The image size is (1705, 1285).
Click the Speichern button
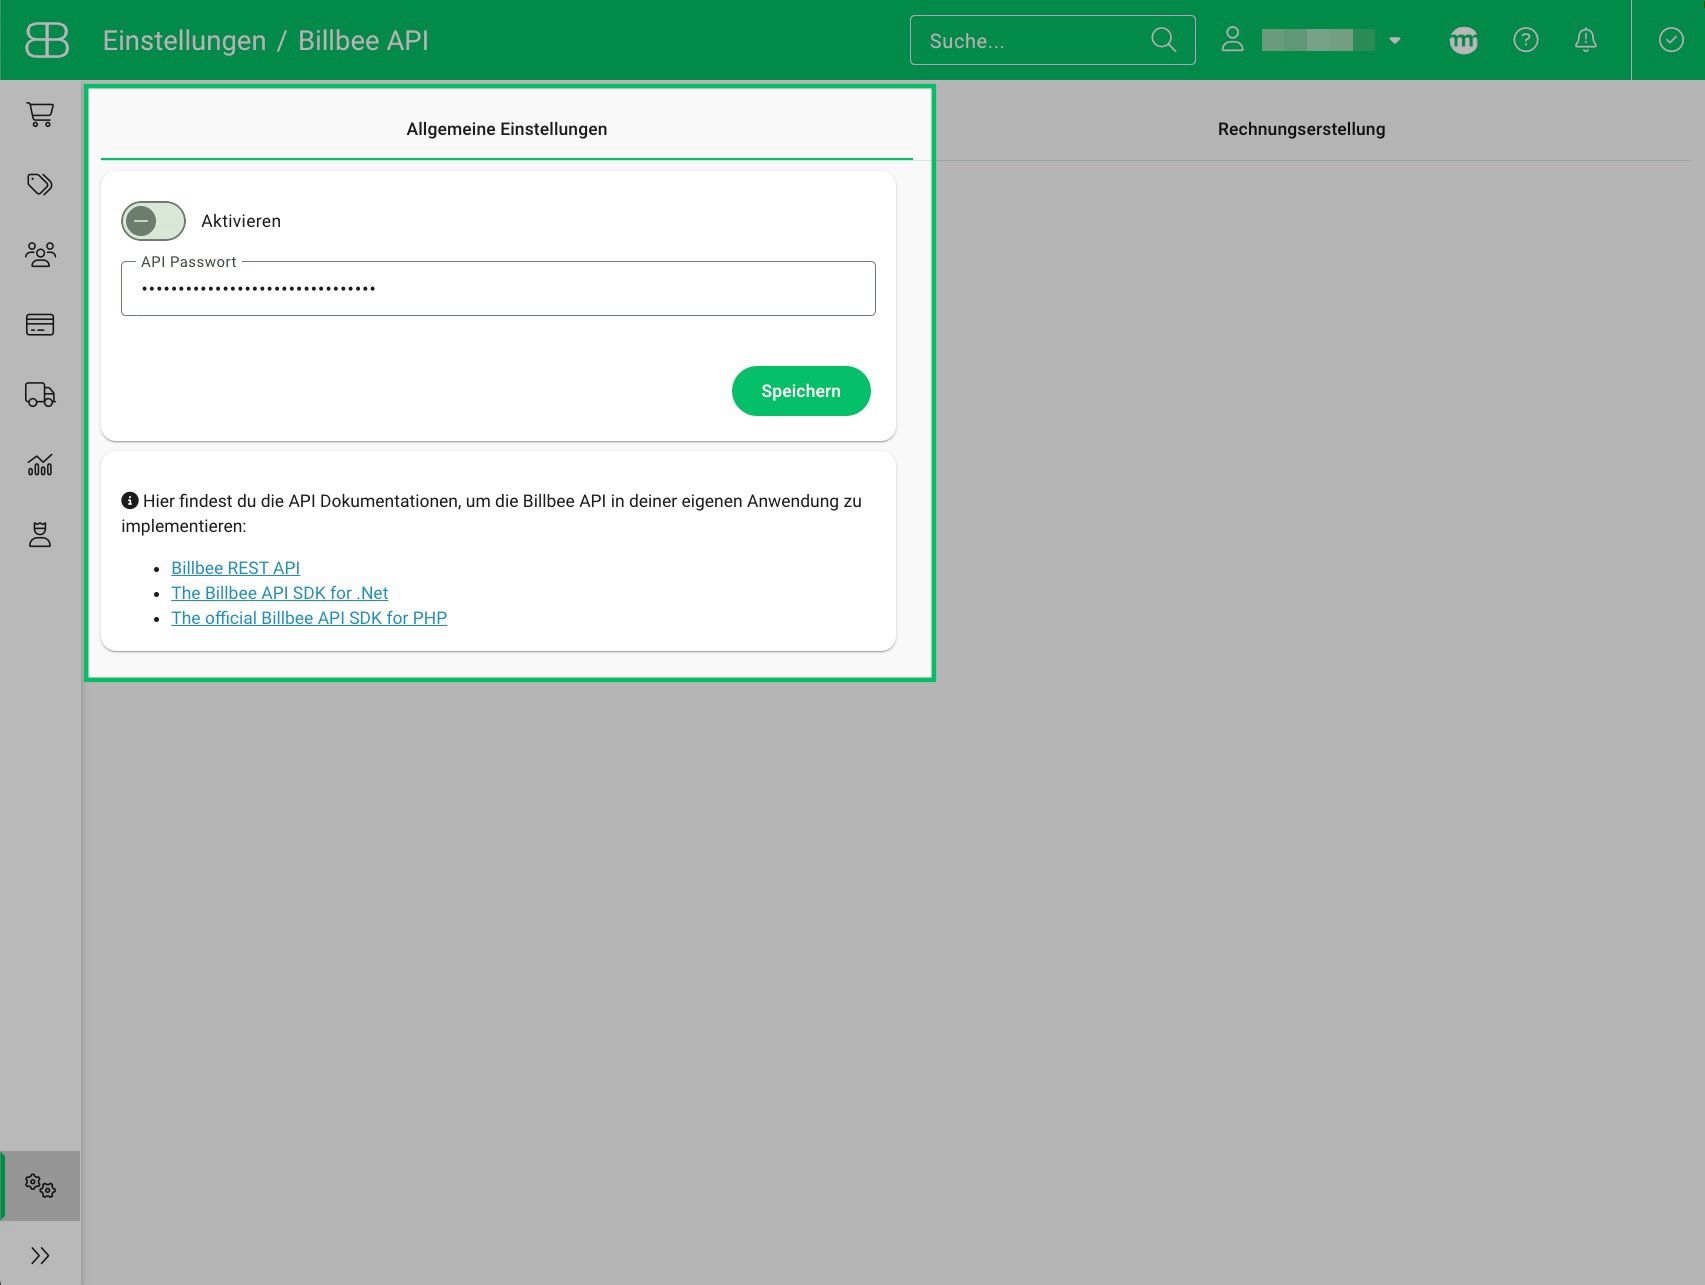[801, 391]
